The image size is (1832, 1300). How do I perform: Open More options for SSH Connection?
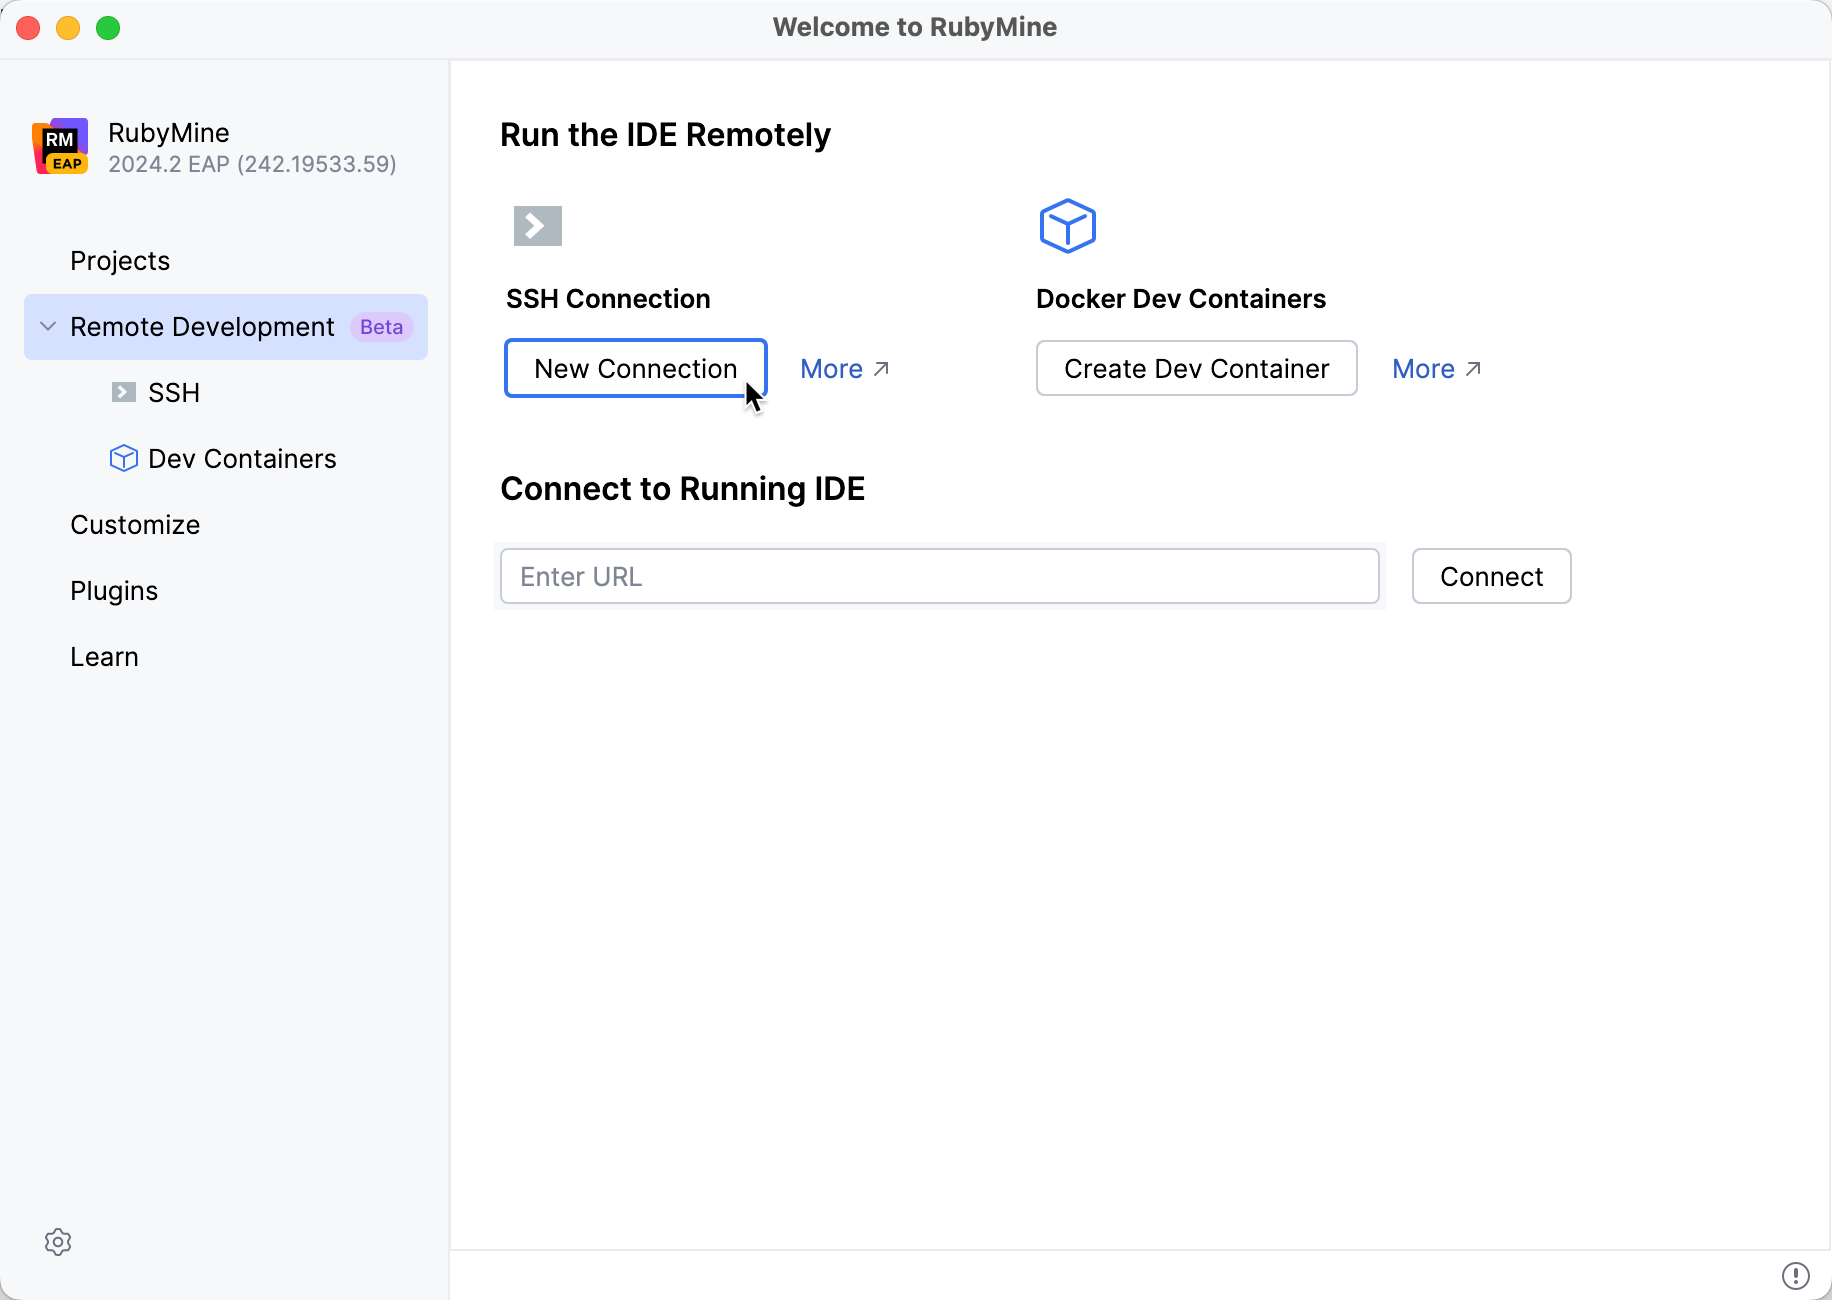[x=832, y=368]
